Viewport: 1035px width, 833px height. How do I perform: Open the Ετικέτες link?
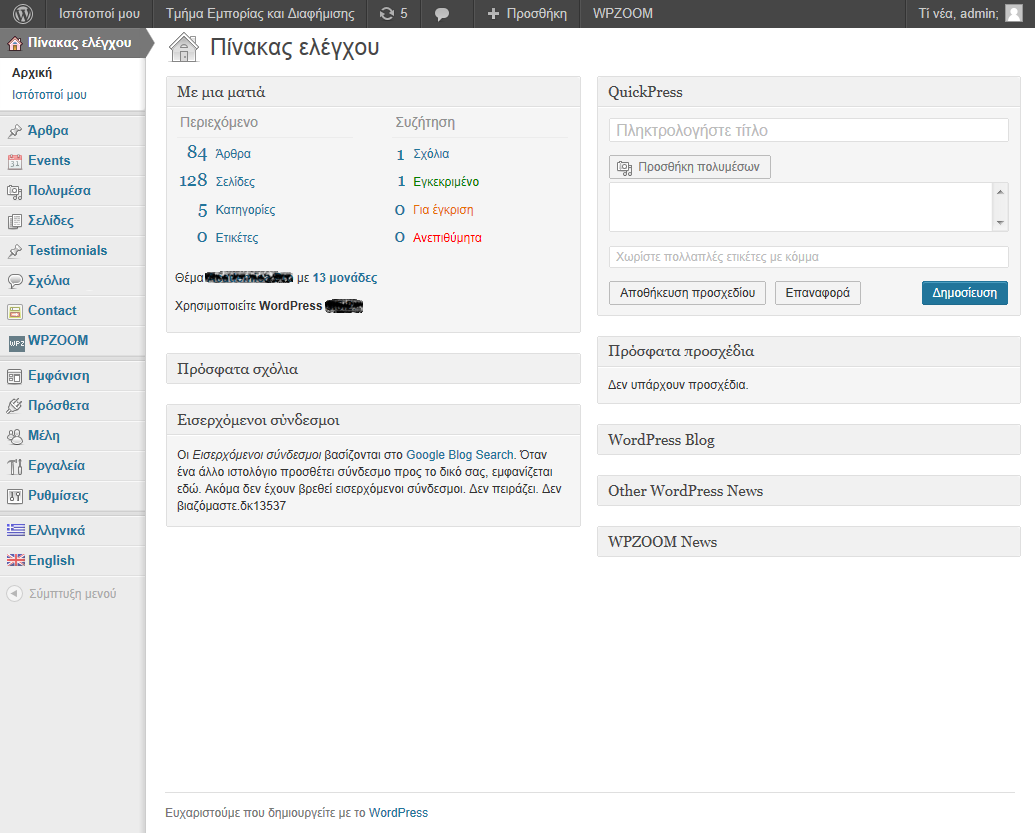[x=236, y=238]
